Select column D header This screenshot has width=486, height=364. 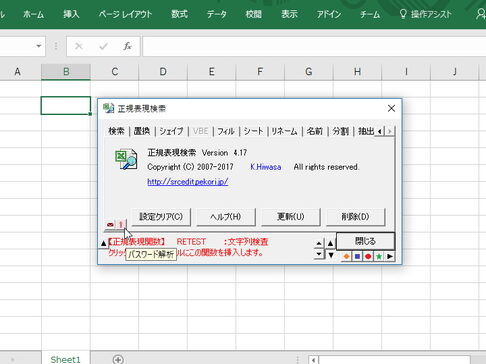pos(163,72)
